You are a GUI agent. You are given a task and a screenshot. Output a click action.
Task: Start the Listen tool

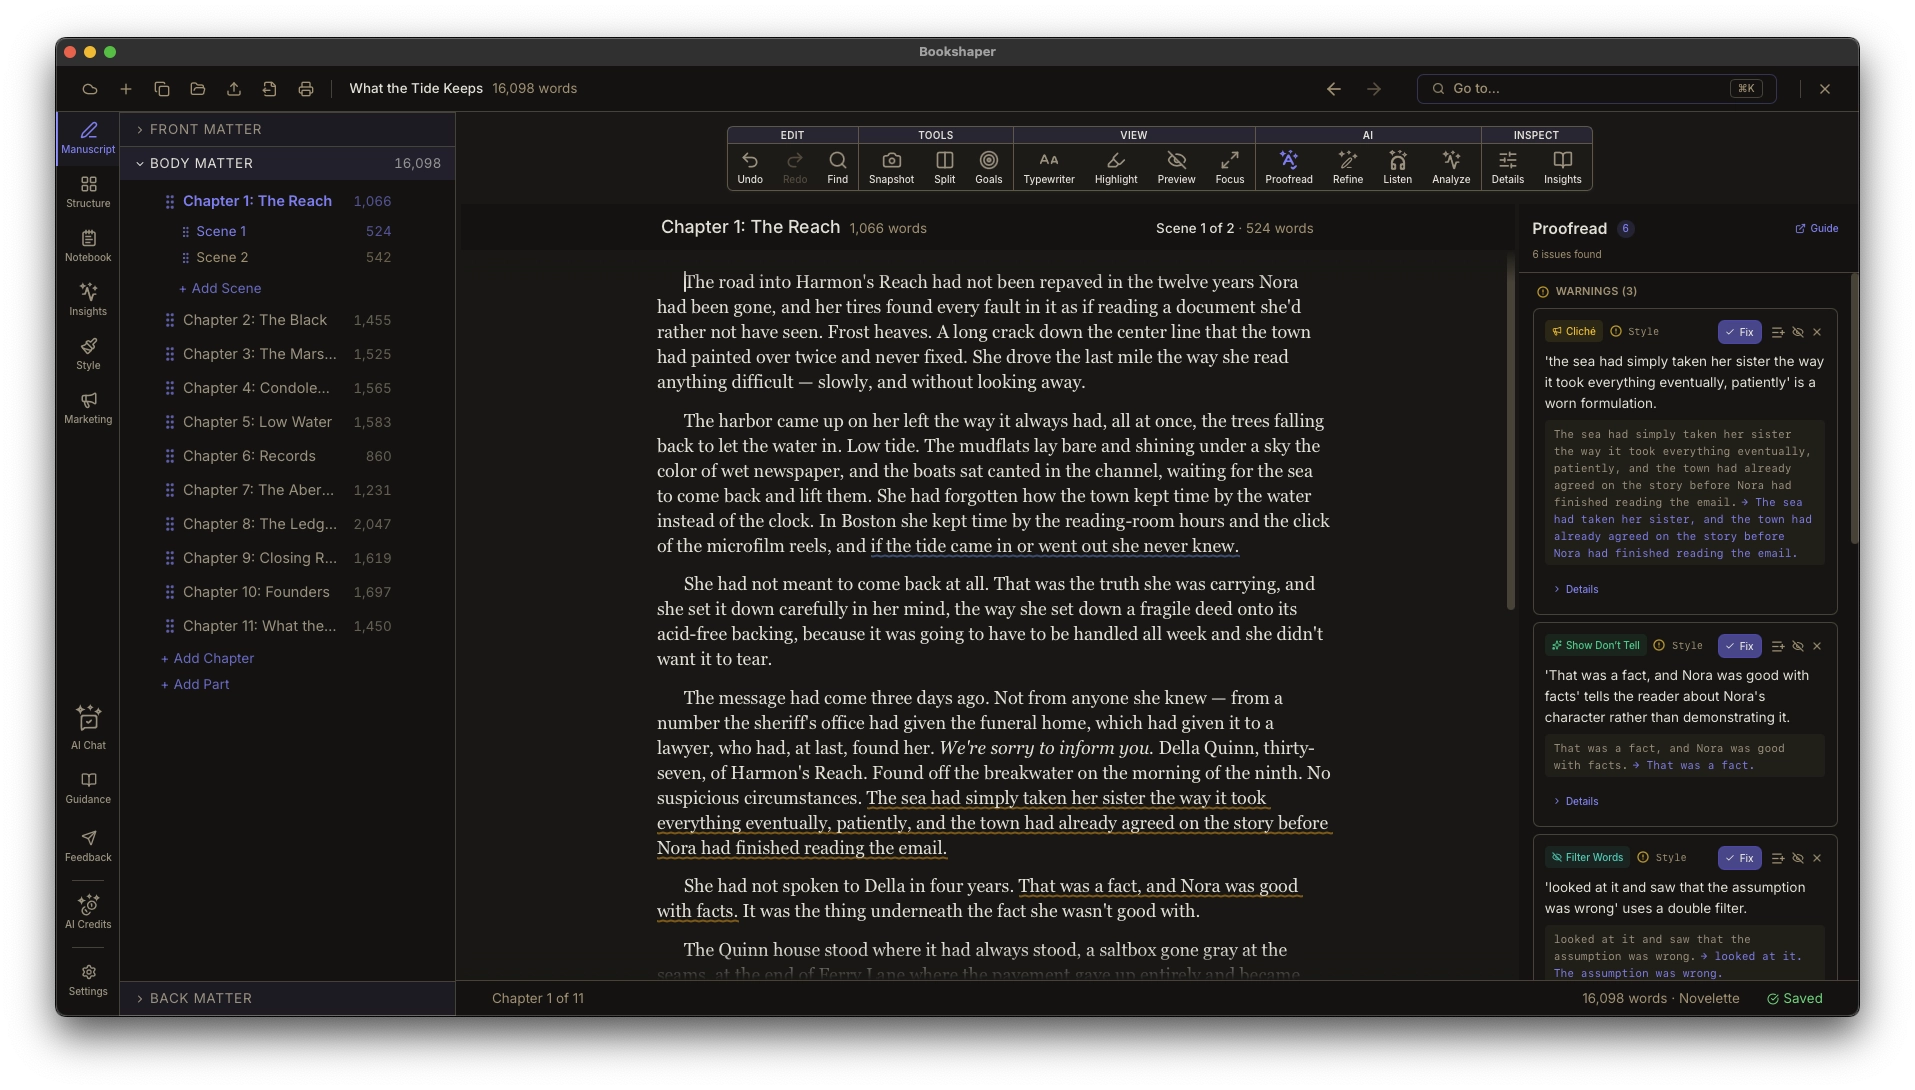coord(1397,167)
